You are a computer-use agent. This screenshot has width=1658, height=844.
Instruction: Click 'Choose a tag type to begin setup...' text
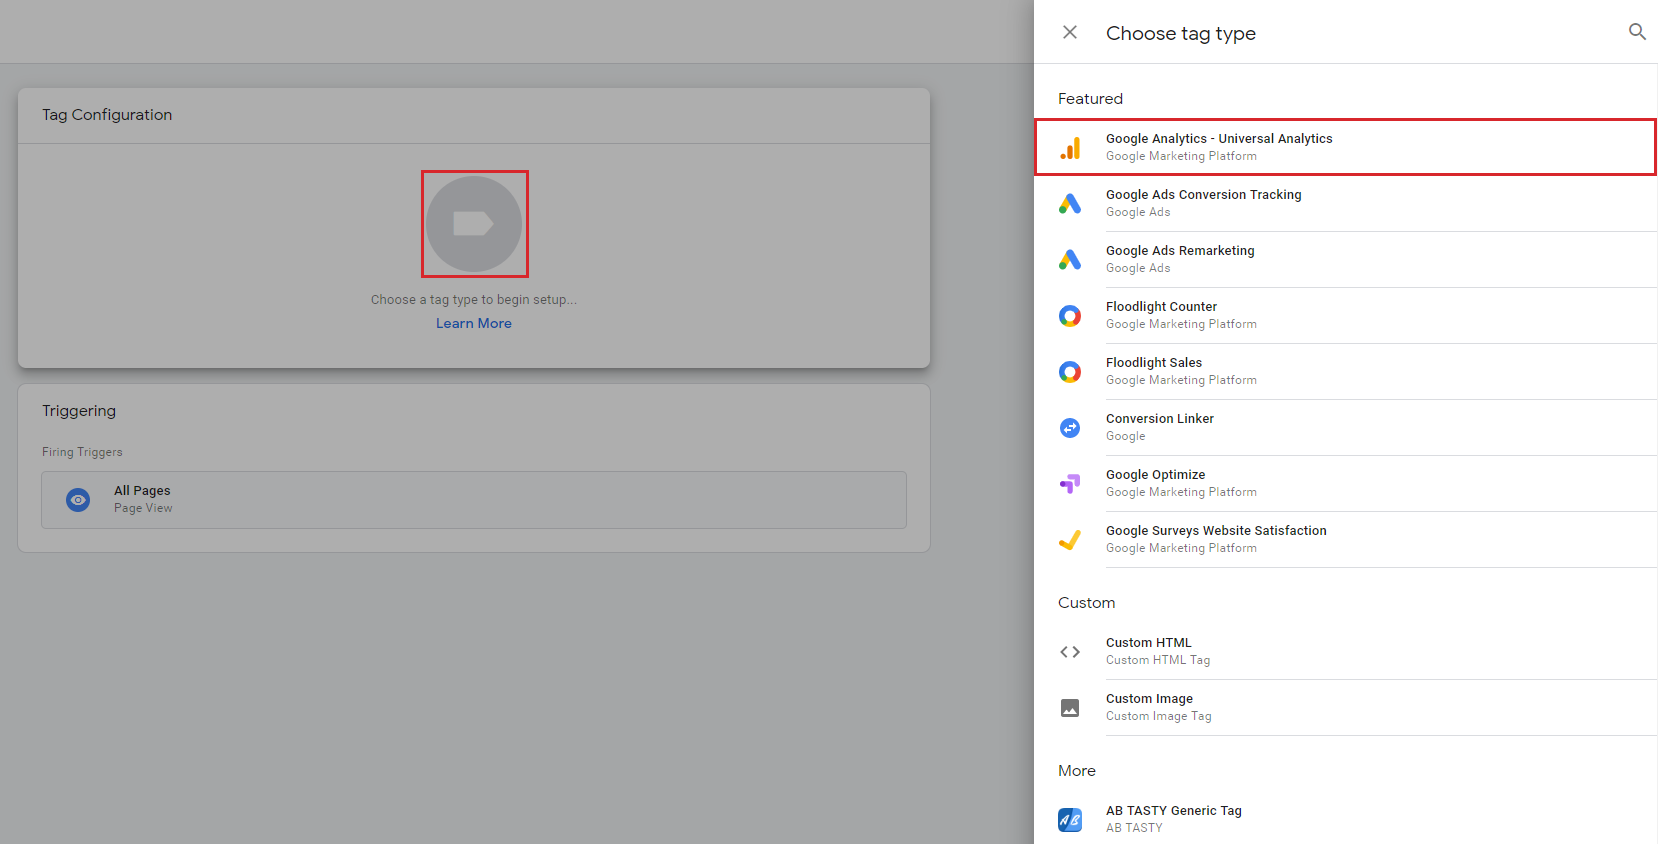tap(474, 299)
